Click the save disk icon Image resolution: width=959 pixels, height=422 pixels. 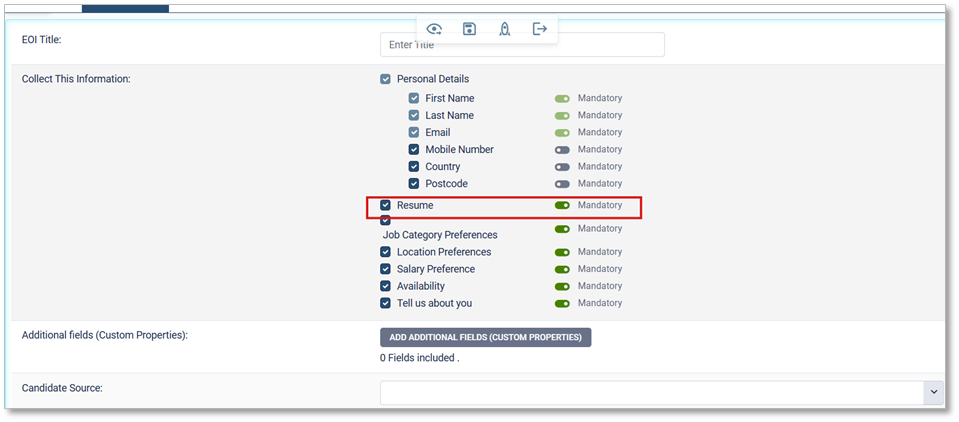point(469,29)
